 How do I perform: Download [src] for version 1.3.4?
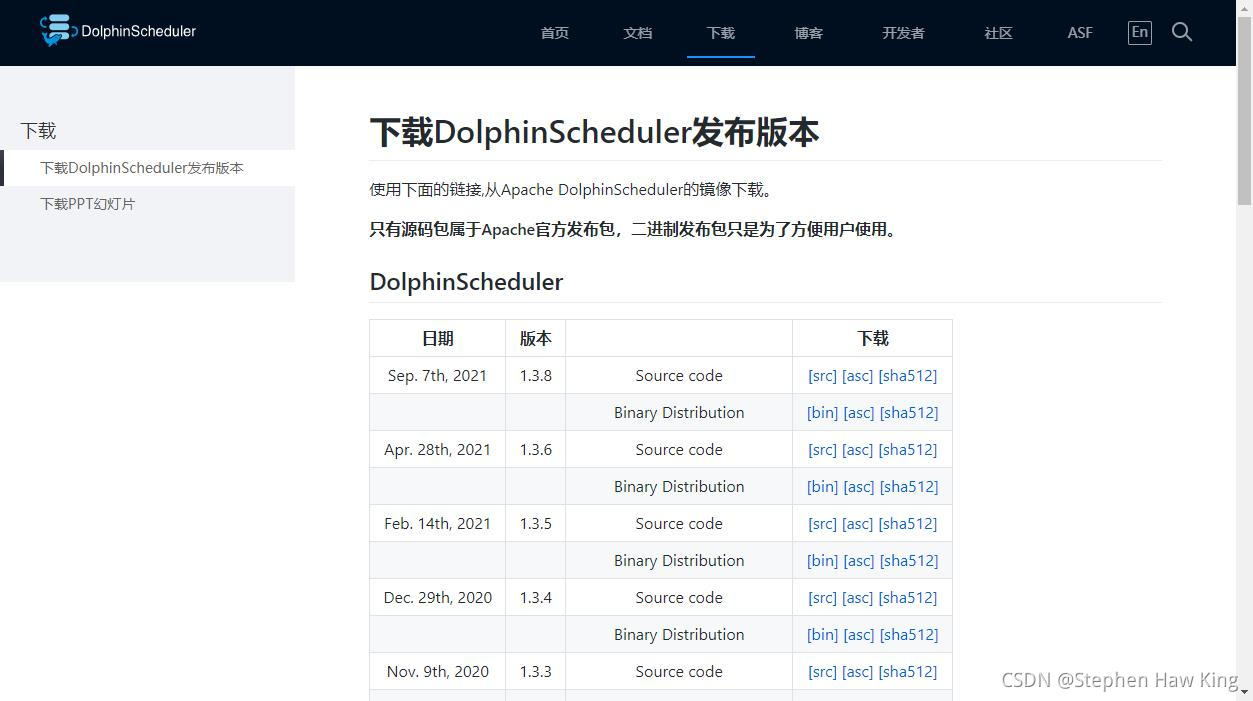(x=823, y=598)
